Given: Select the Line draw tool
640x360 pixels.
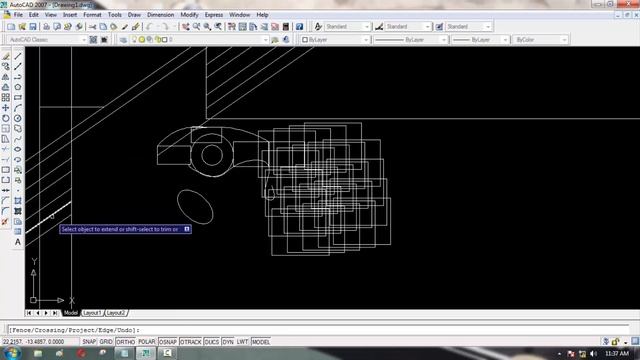Looking at the screenshot, I should coord(18,56).
